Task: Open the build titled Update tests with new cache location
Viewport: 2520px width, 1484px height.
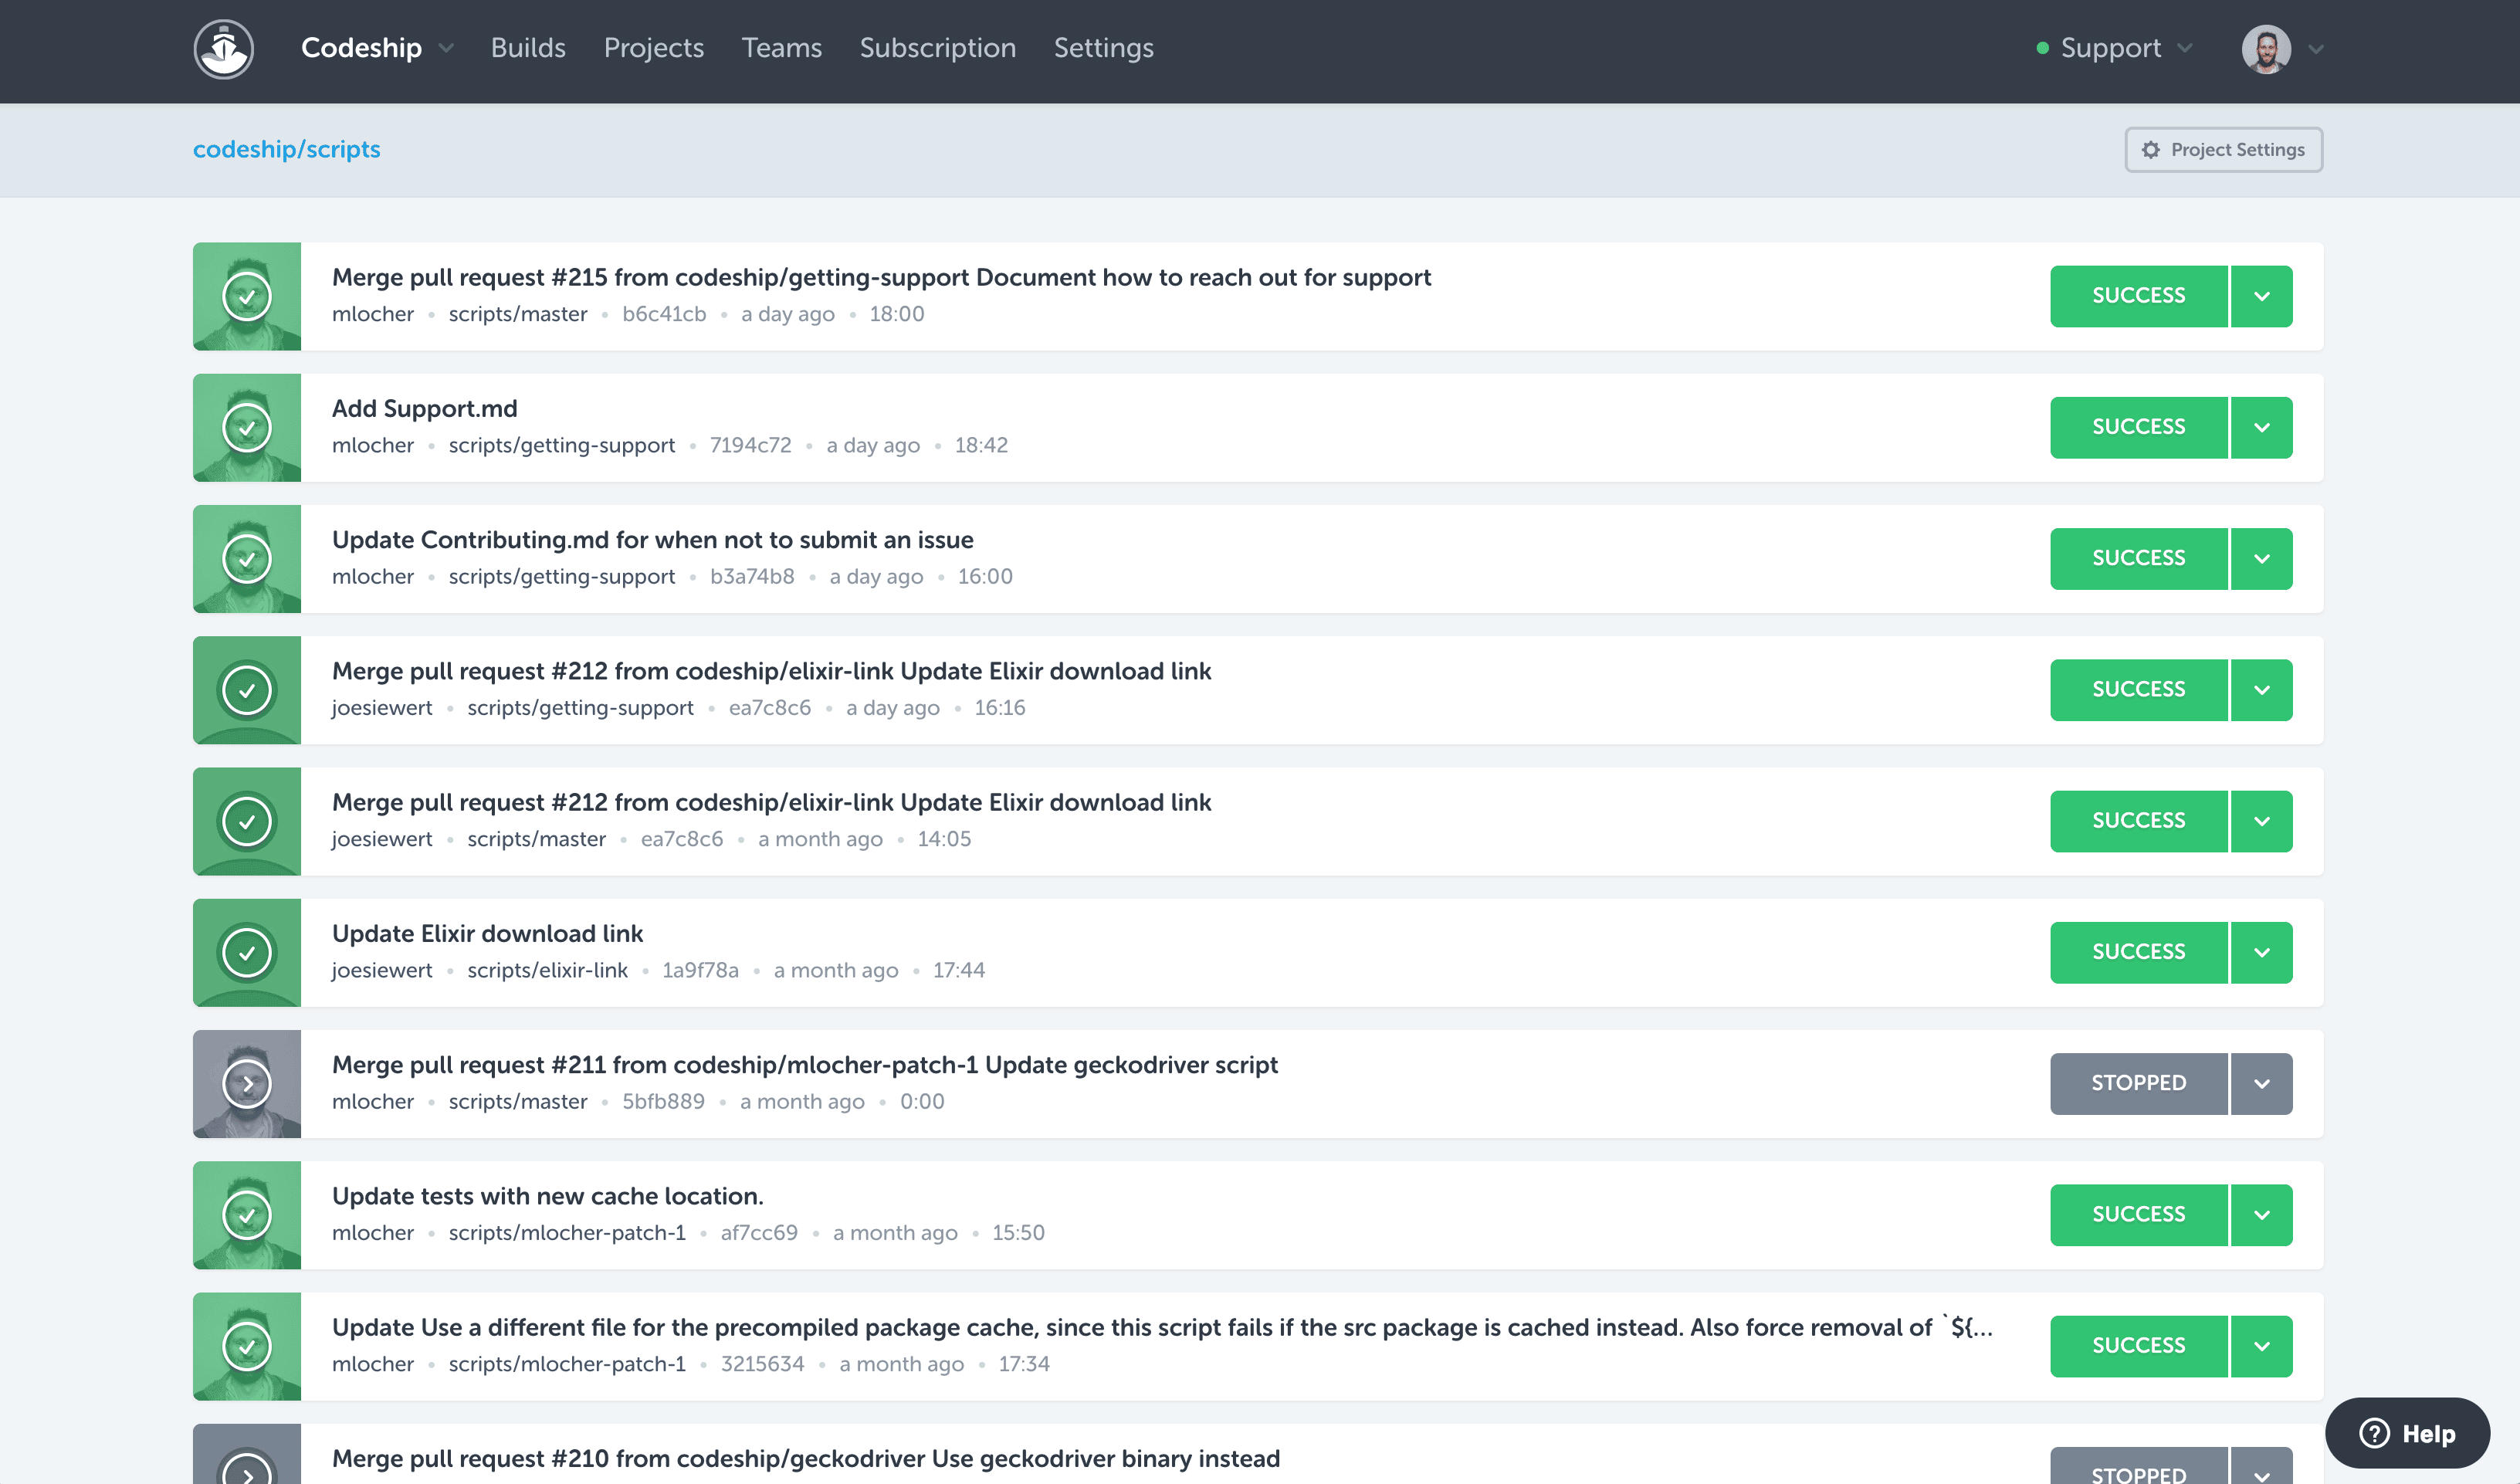Action: click(x=547, y=1196)
